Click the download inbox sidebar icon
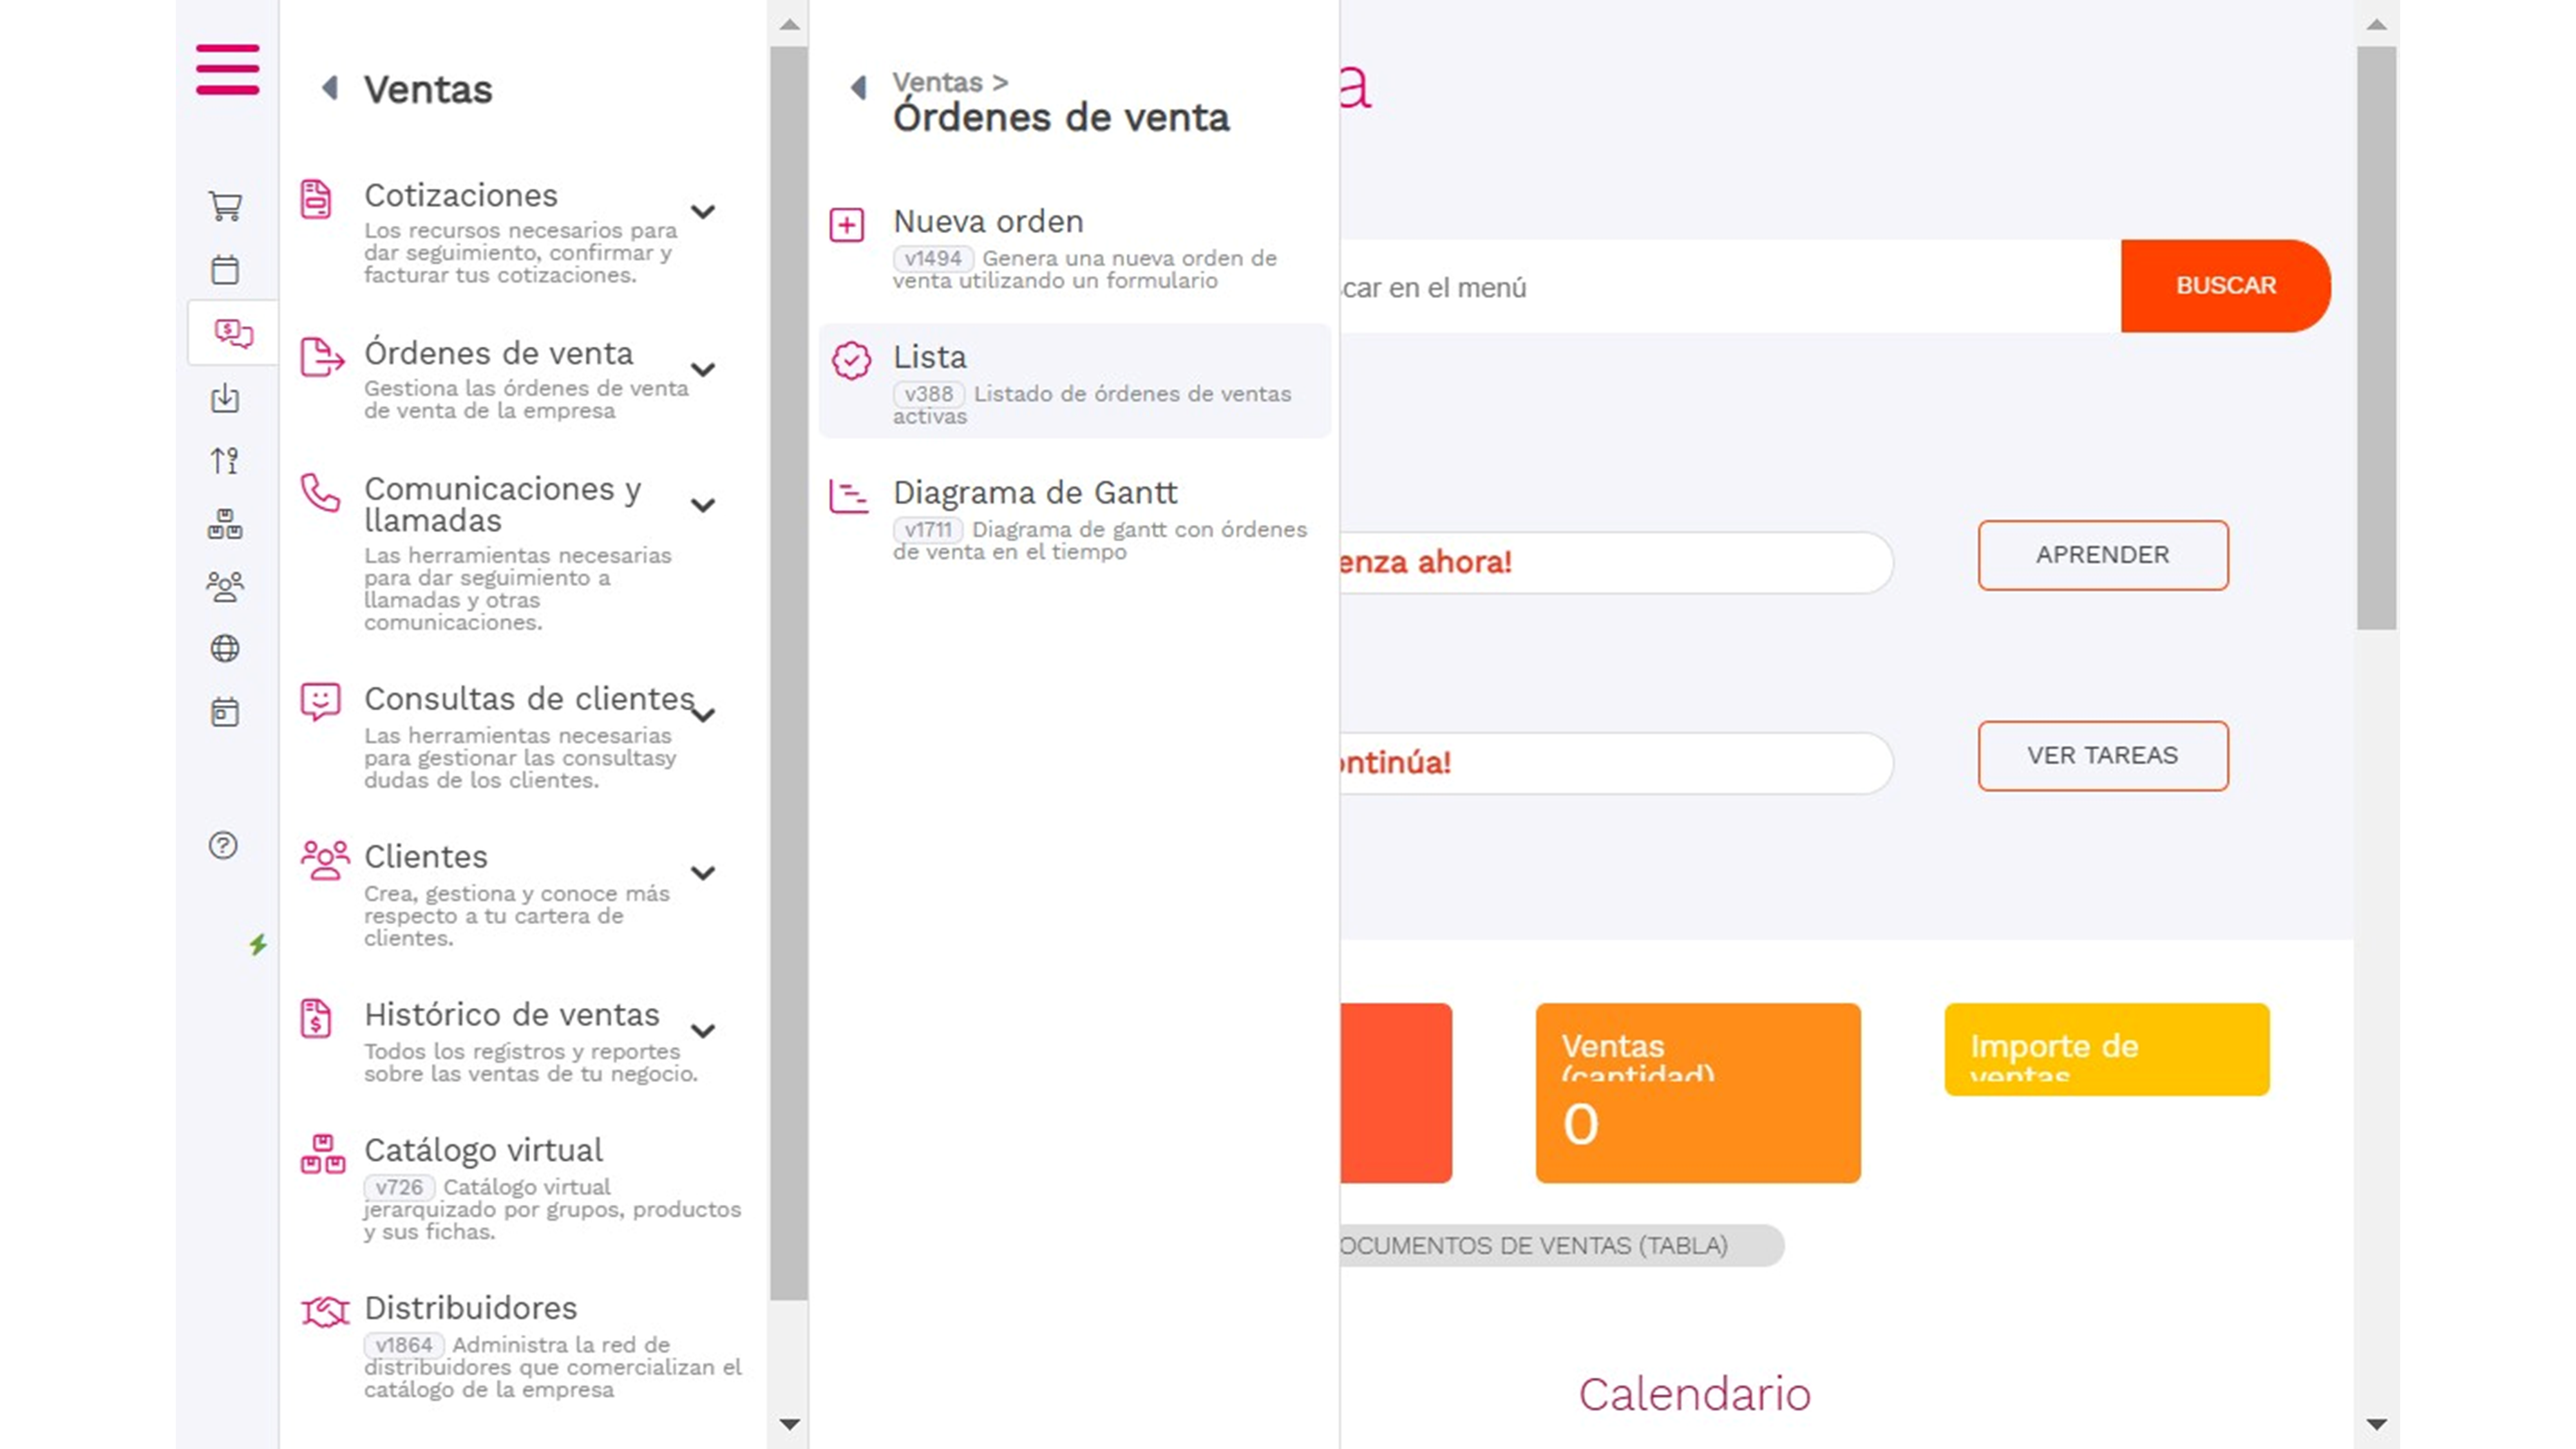Screen dimensions: 2576x1449 pos(225,398)
